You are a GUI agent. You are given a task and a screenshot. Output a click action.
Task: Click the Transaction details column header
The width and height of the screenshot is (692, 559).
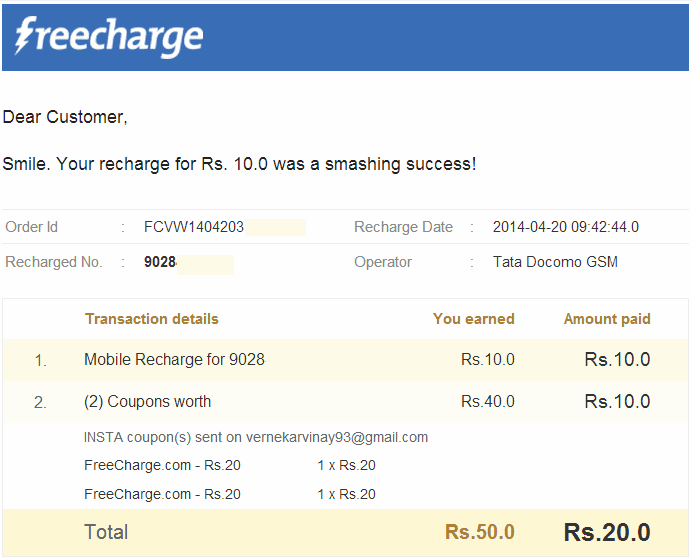151,319
